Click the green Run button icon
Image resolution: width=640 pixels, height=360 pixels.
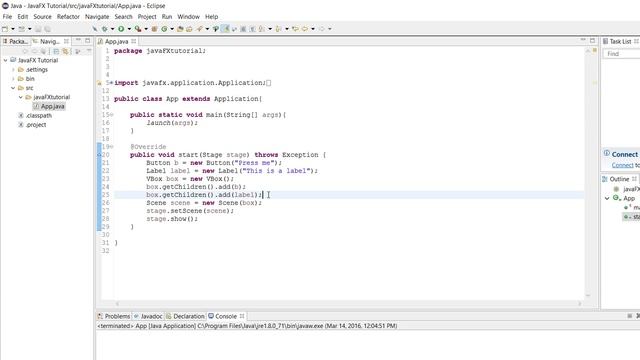pos(121,29)
